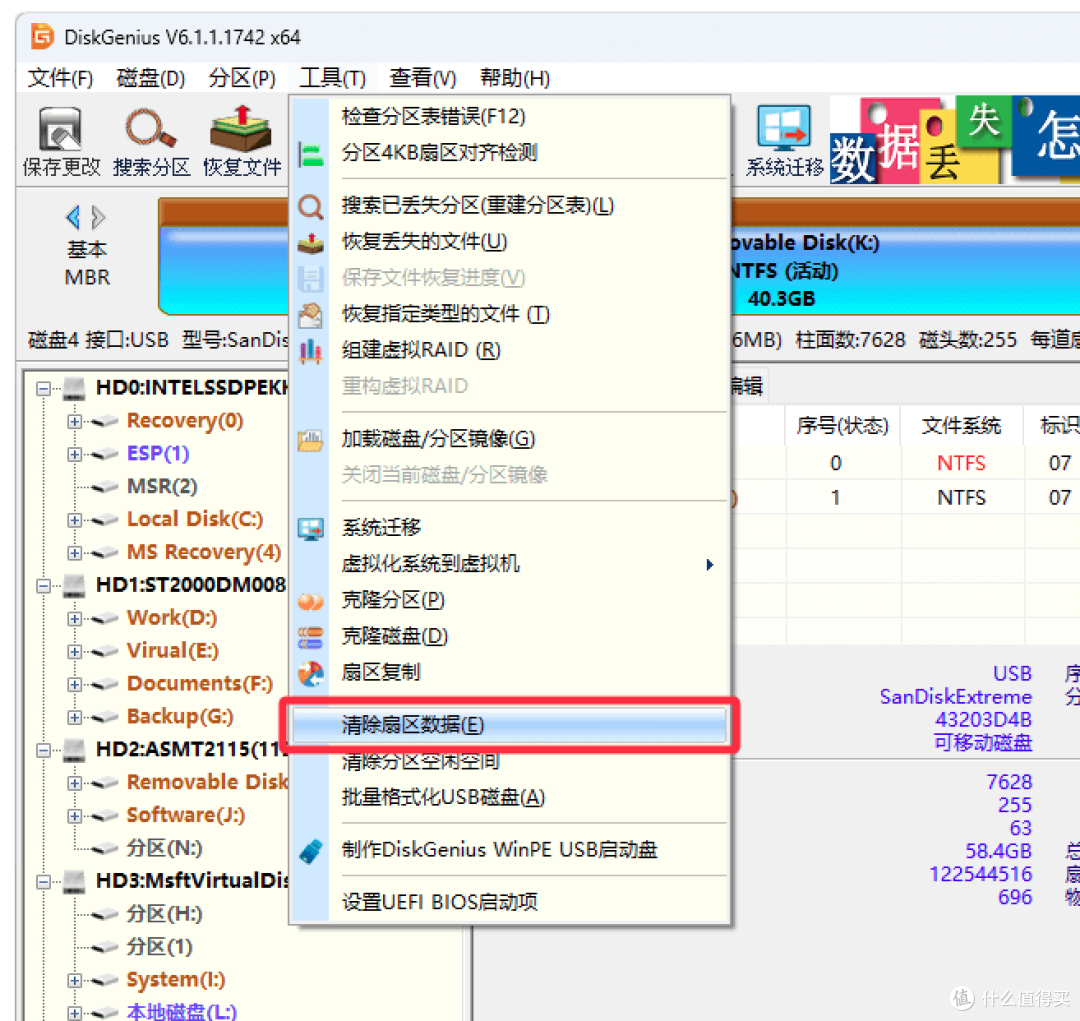1080x1021 pixels.
Task: Choose 克隆磁盘(D) clone disk entry
Action: tap(509, 636)
